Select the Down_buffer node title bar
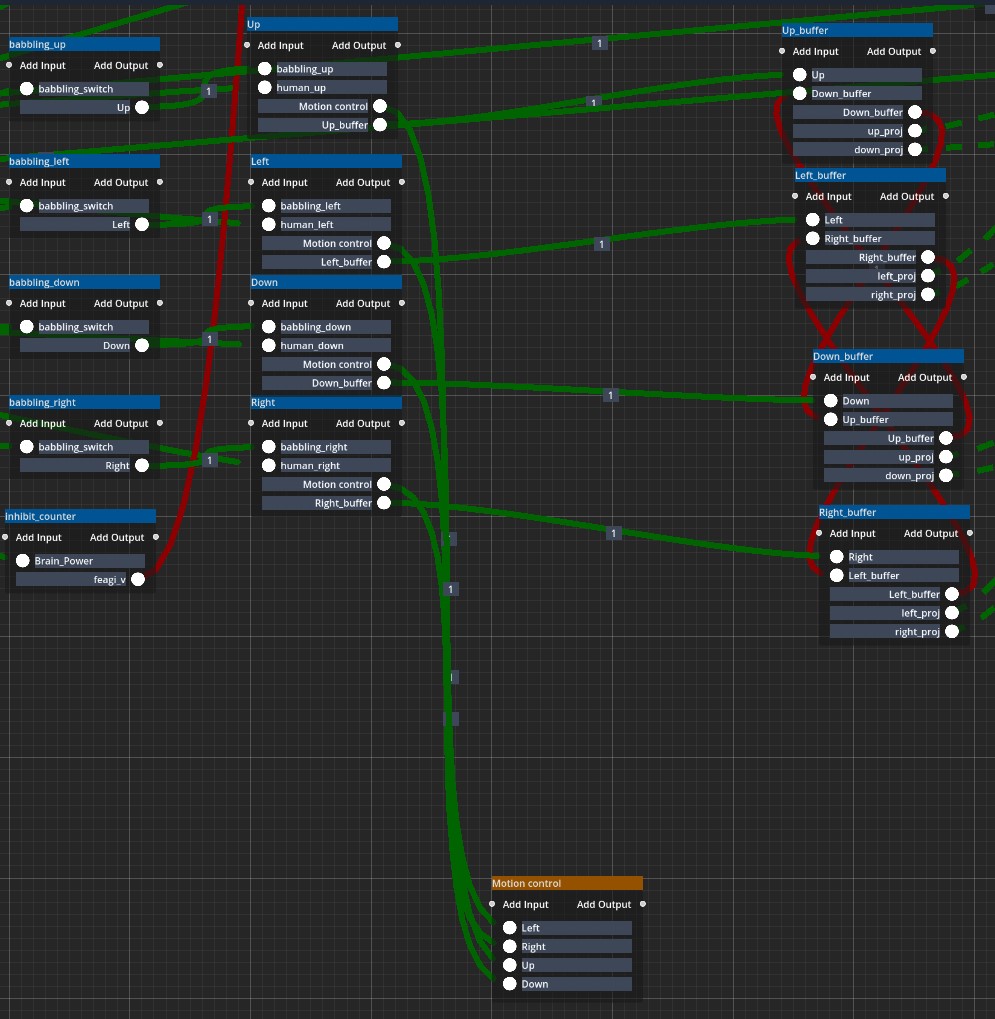This screenshot has width=995, height=1019. pos(887,356)
